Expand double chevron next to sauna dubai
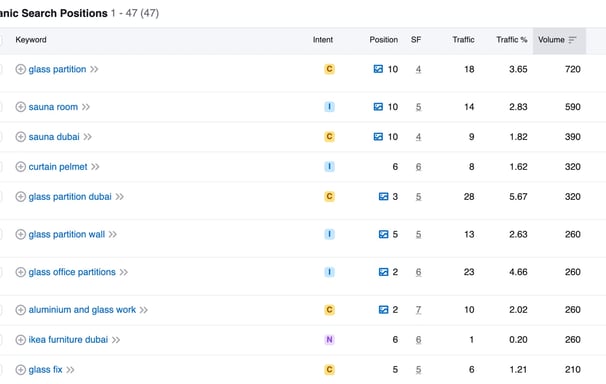This screenshot has width=606, height=384. (87, 137)
